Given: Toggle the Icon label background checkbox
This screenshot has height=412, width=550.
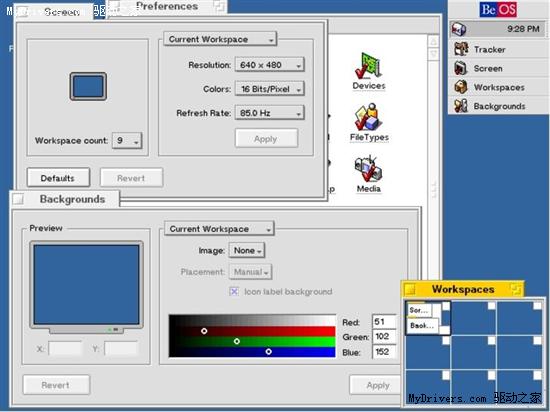Looking at the screenshot, I should [234, 291].
